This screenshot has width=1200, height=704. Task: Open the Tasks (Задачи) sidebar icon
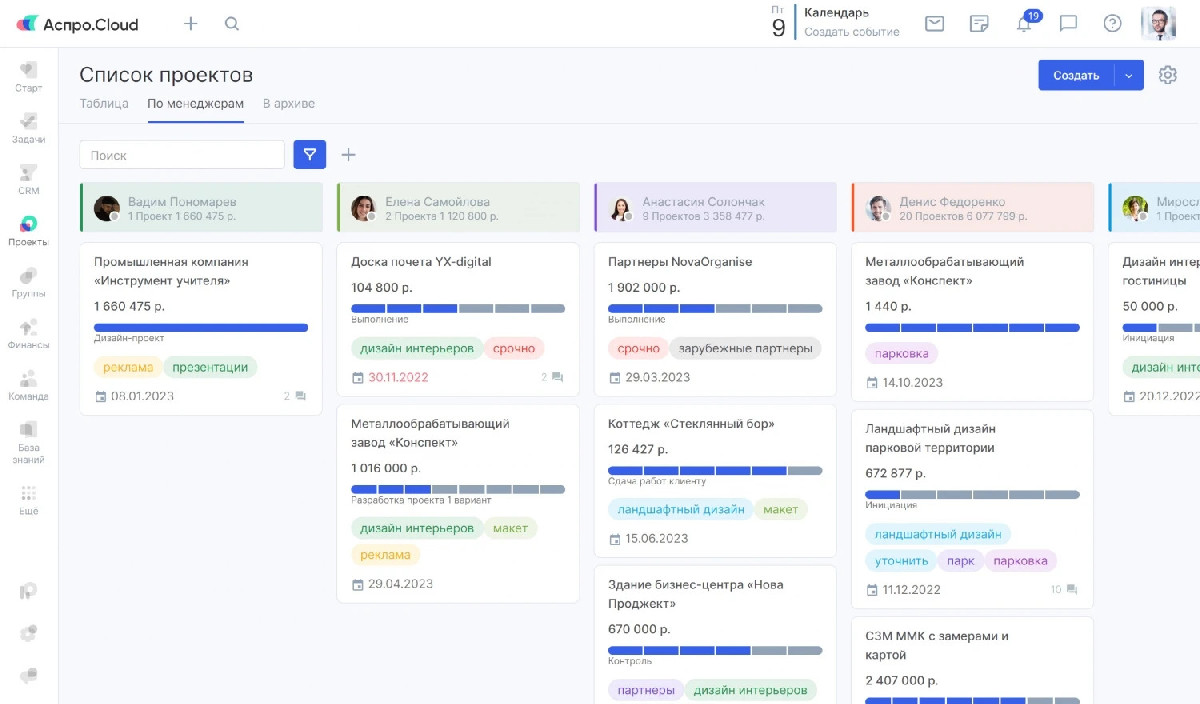(x=28, y=127)
